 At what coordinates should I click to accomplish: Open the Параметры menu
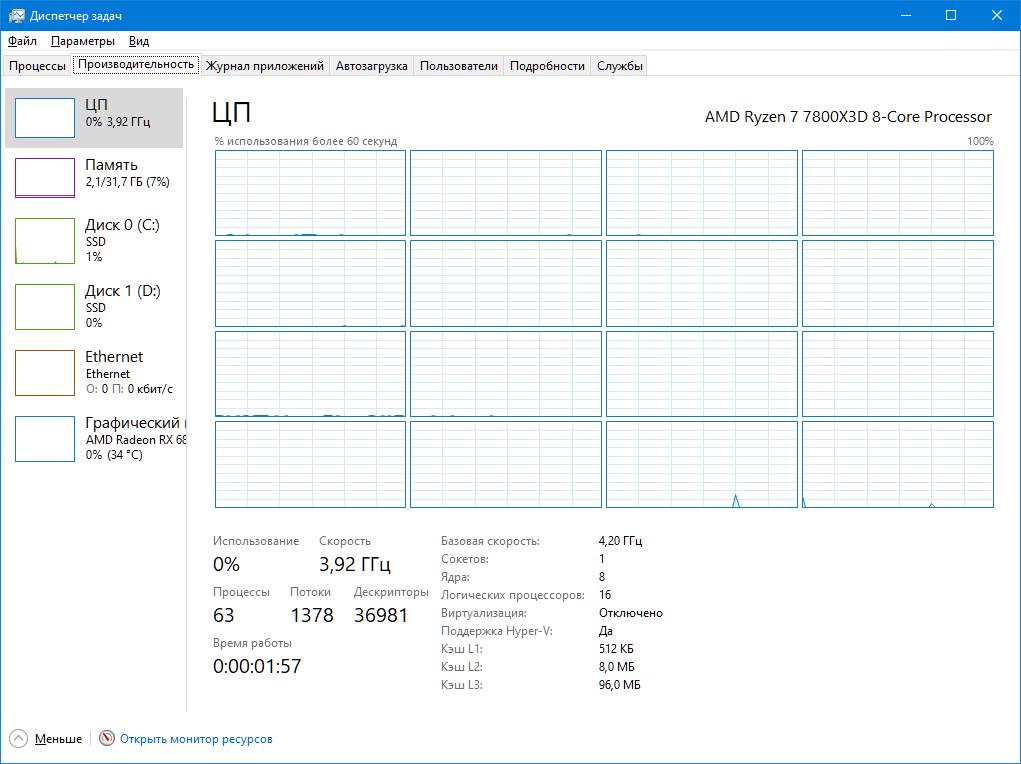click(x=83, y=41)
